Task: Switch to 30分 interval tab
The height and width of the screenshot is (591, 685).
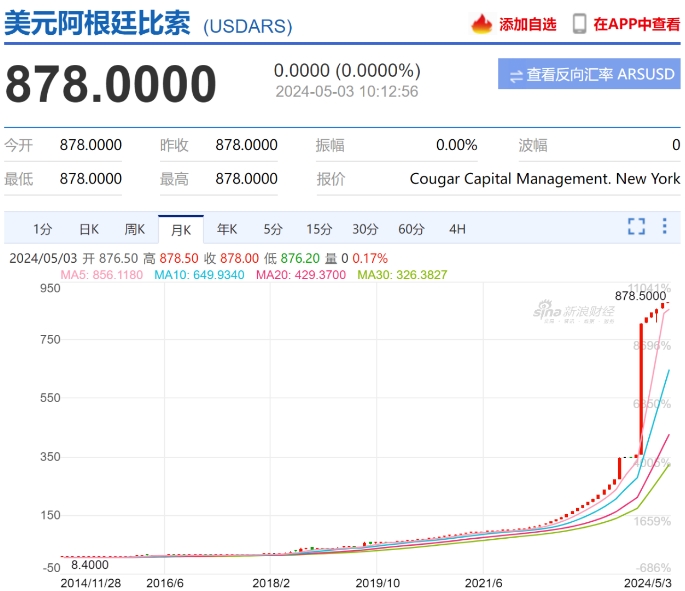Action: pos(365,228)
